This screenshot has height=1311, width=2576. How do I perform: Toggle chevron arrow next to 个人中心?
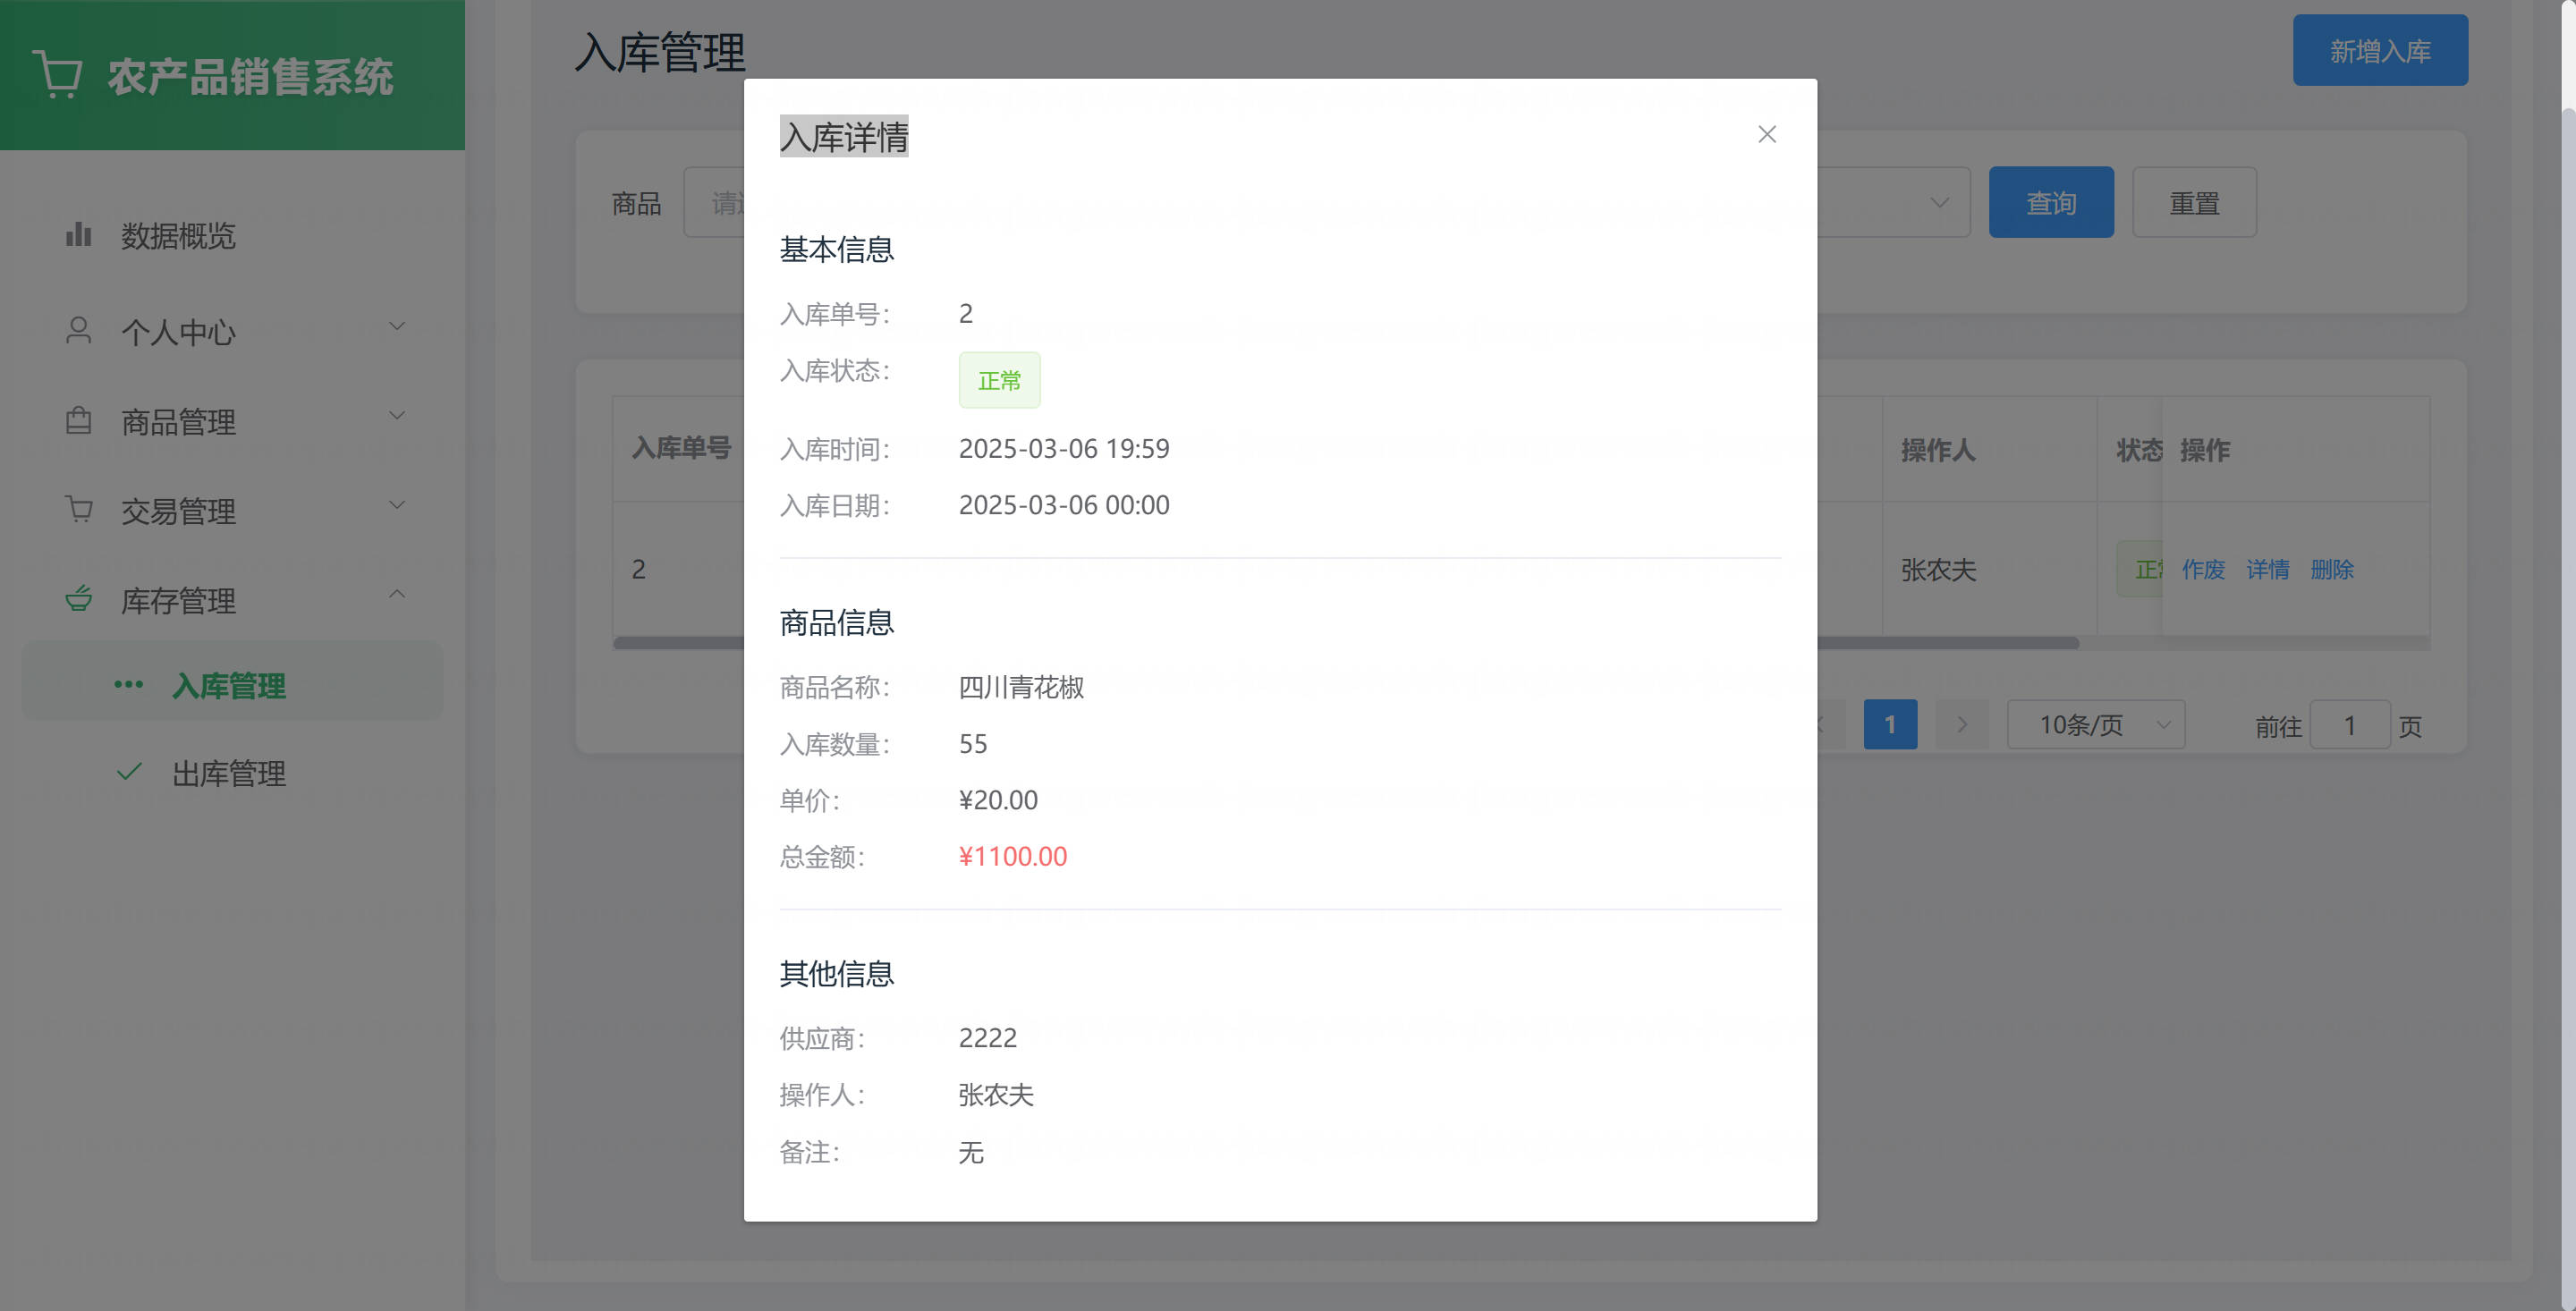click(397, 327)
